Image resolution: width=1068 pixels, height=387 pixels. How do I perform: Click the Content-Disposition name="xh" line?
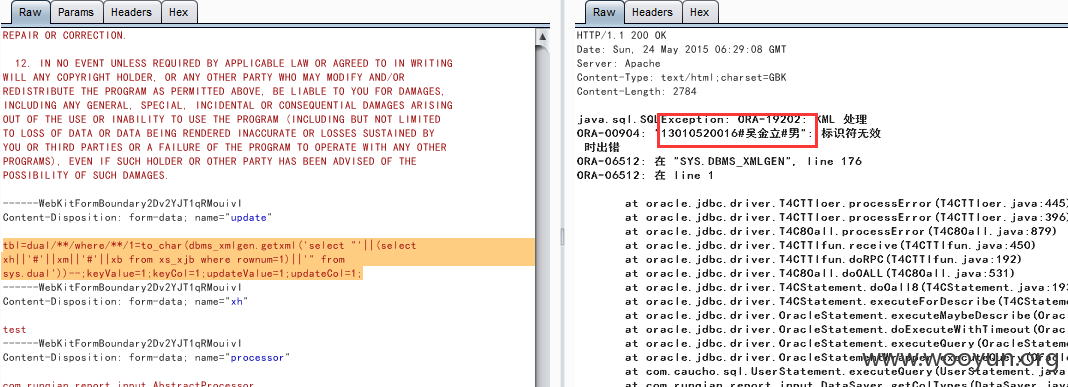pos(126,301)
